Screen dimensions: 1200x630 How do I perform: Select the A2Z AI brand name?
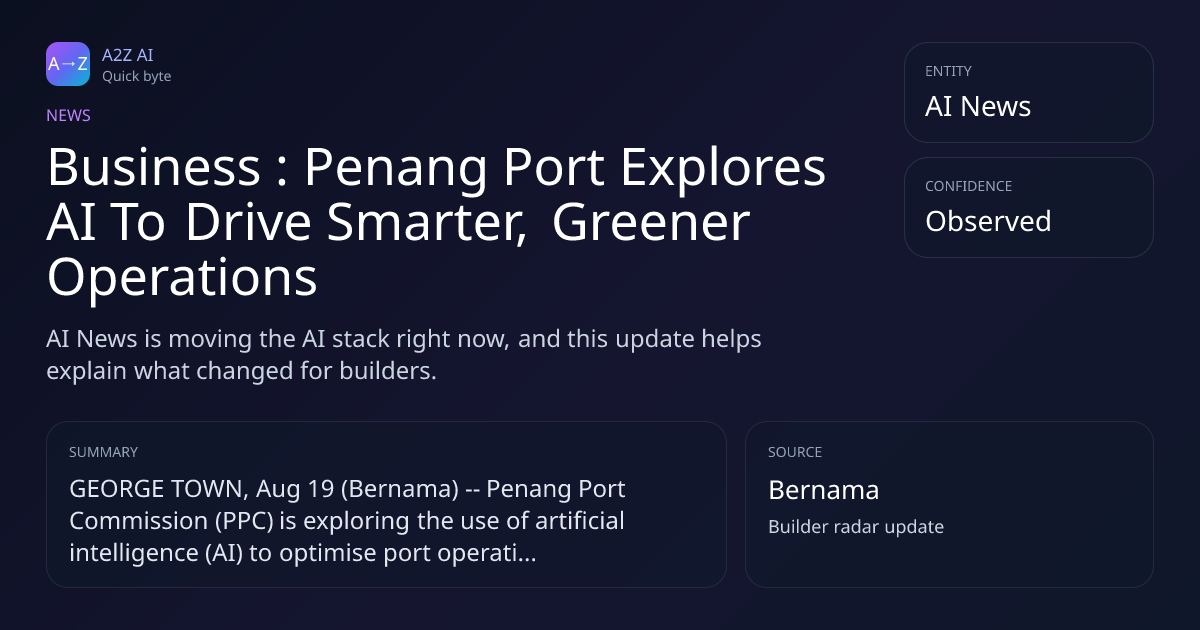(x=127, y=55)
